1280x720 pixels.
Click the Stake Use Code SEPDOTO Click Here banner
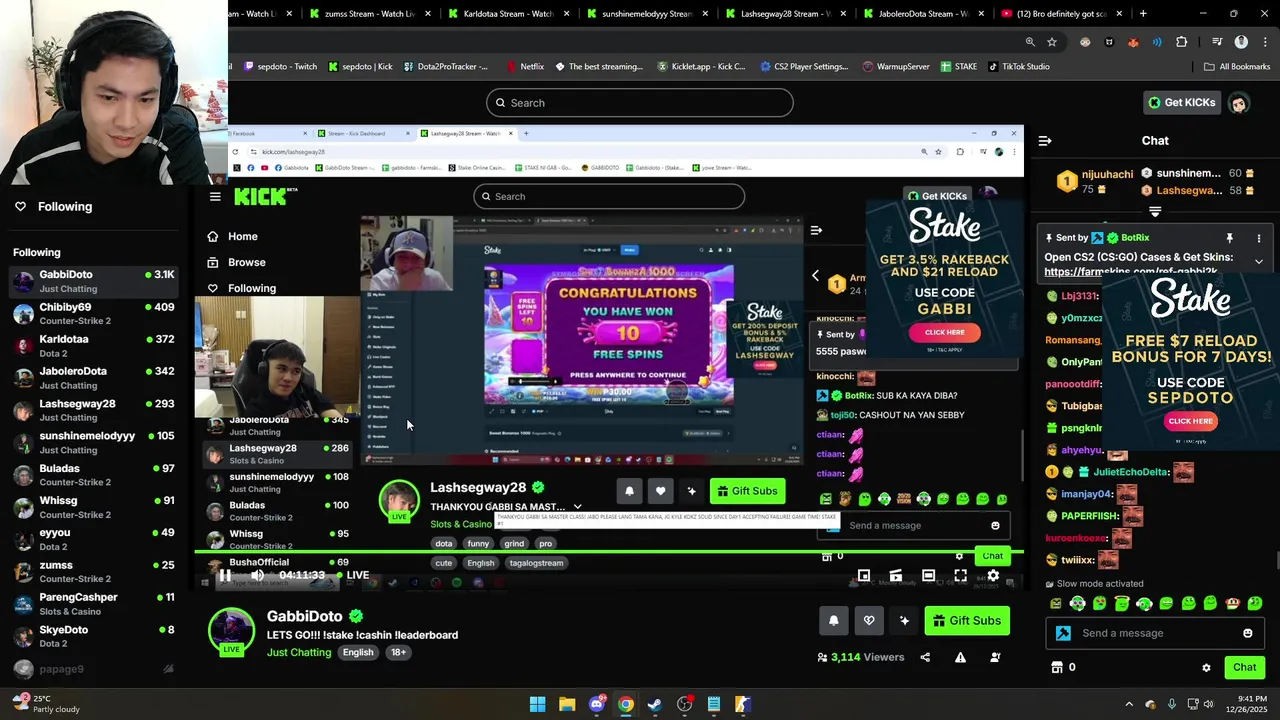click(x=1190, y=421)
